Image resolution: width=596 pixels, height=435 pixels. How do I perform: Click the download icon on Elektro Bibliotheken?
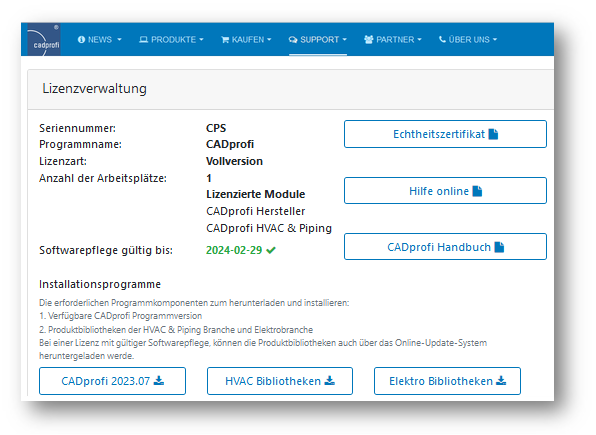coord(501,380)
